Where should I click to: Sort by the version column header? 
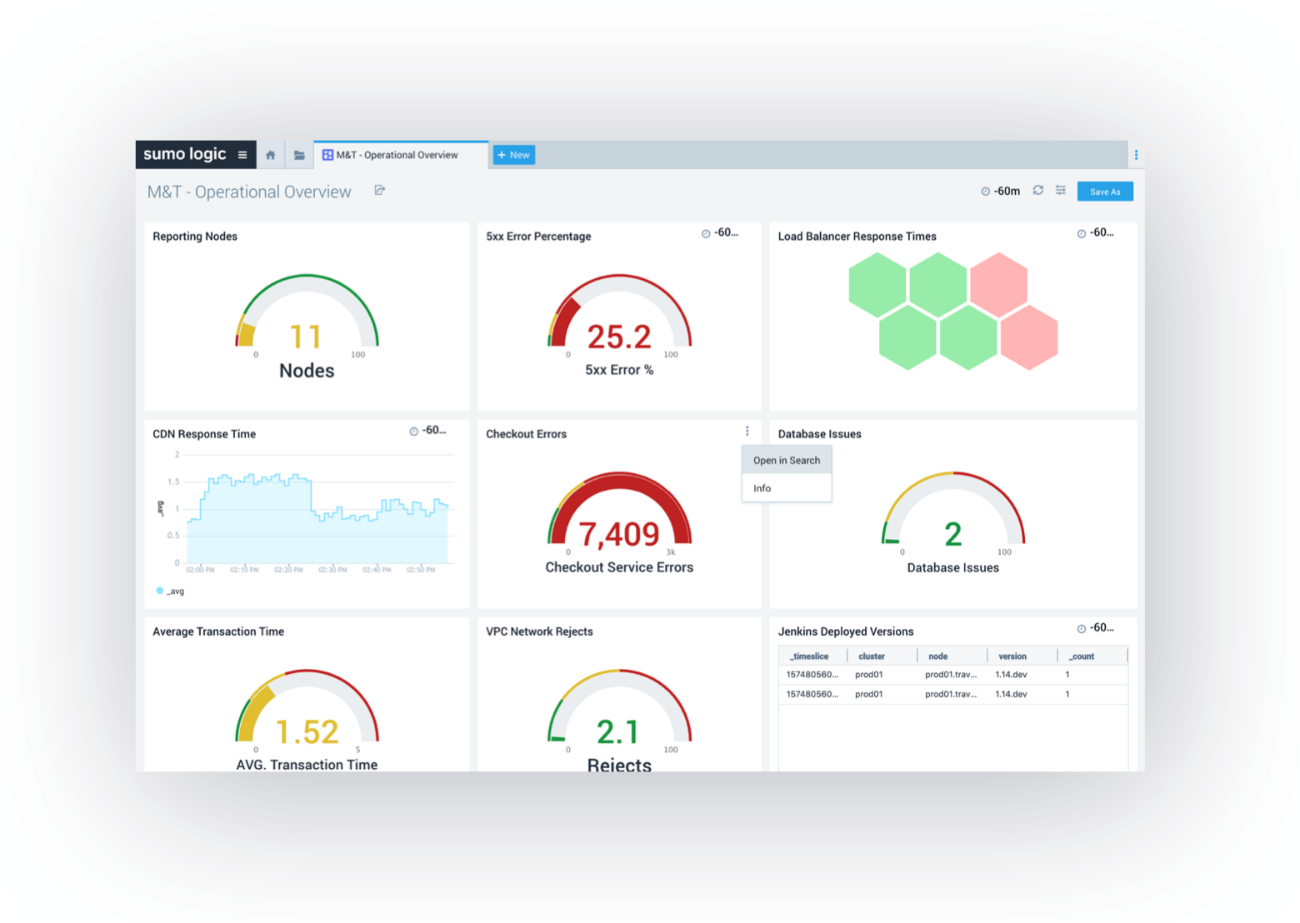(1022, 656)
